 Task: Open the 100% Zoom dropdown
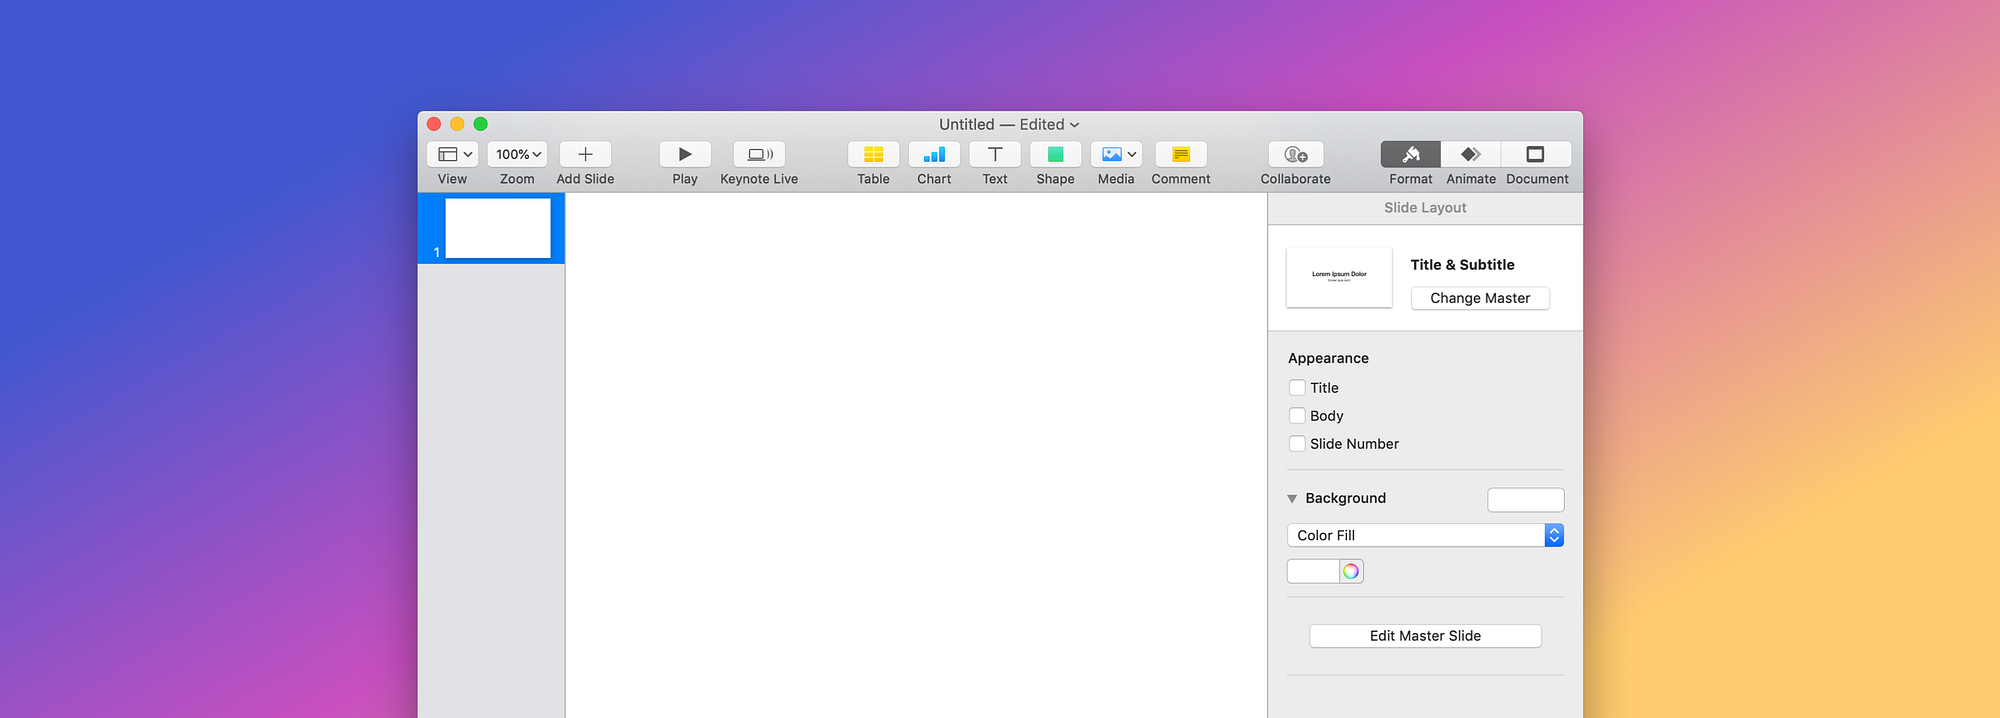coord(517,154)
